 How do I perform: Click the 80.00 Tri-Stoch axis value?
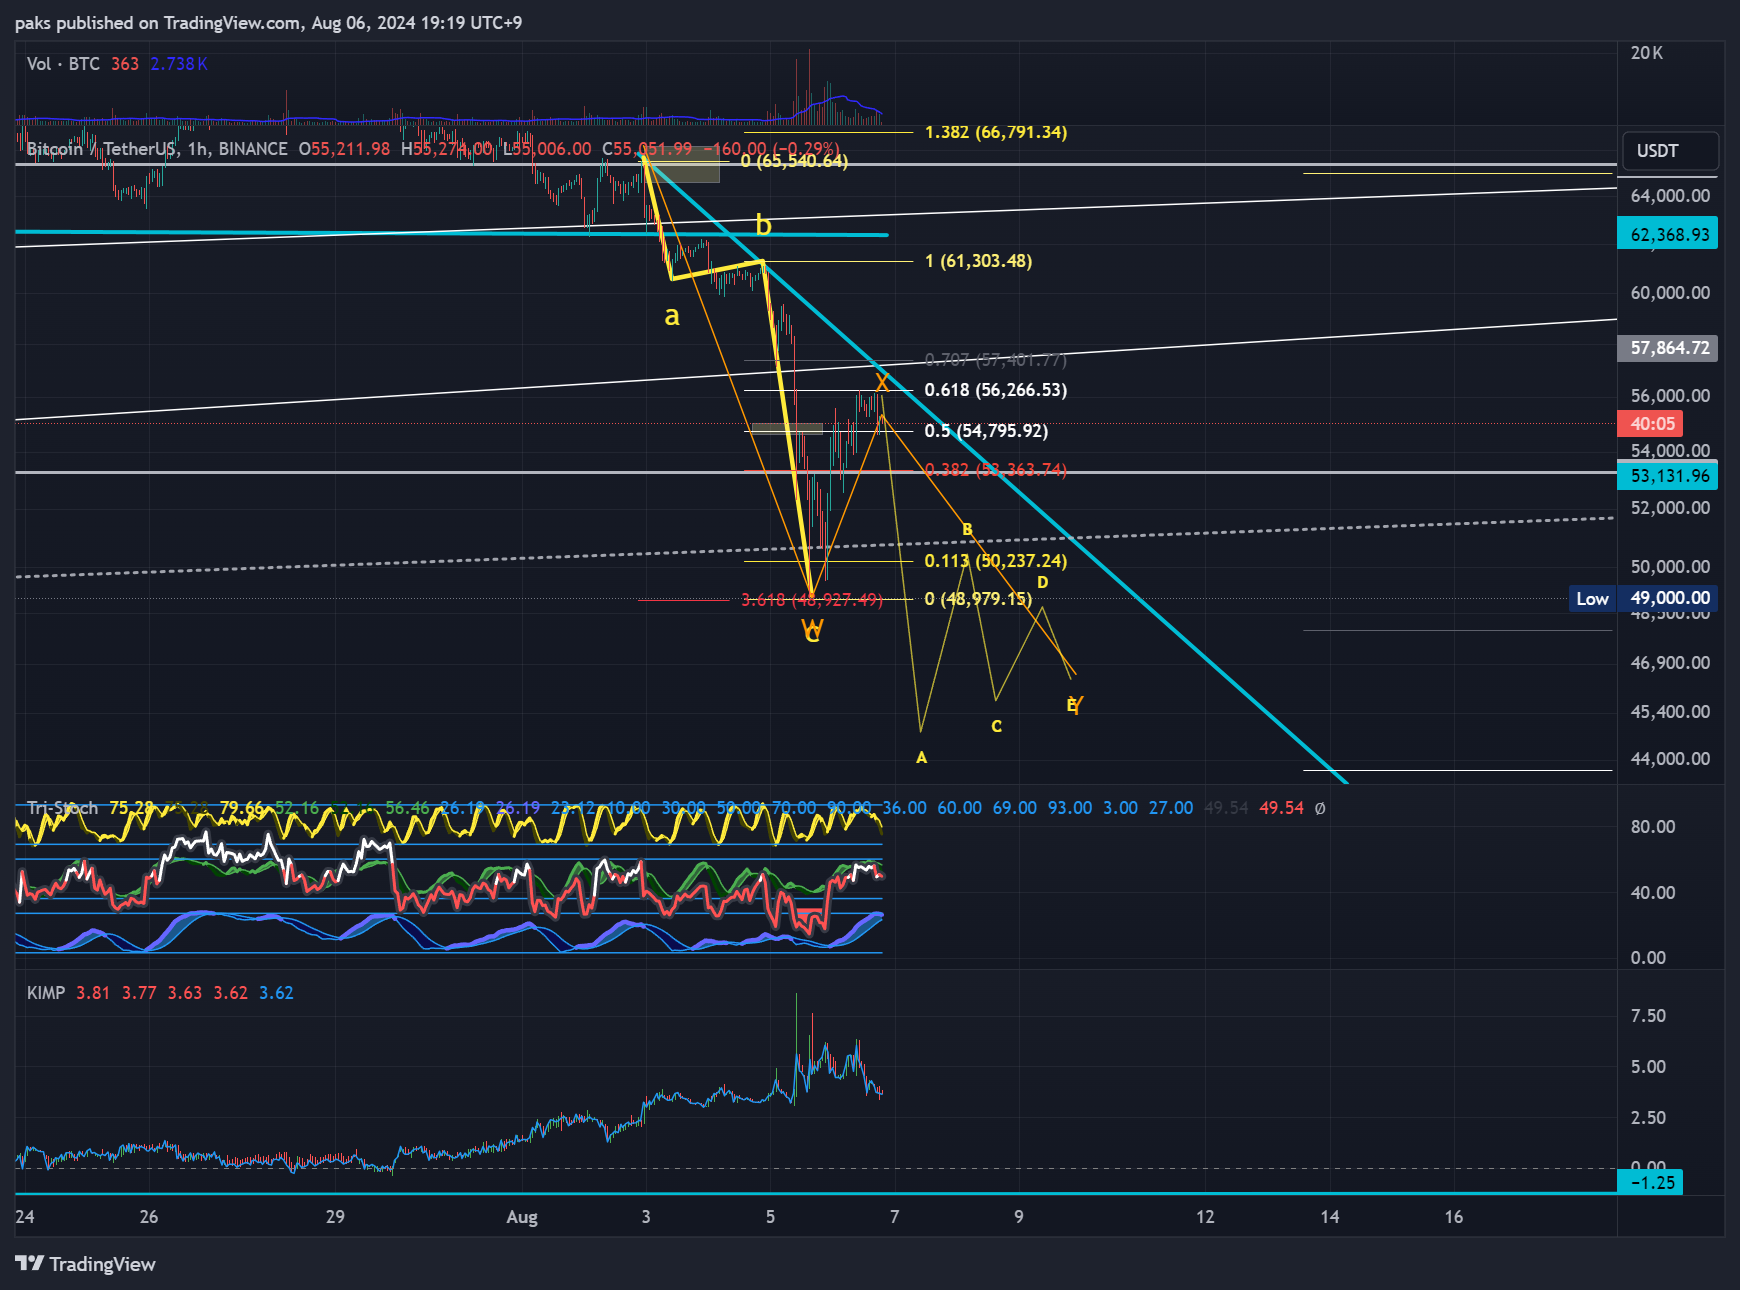pos(1652,827)
